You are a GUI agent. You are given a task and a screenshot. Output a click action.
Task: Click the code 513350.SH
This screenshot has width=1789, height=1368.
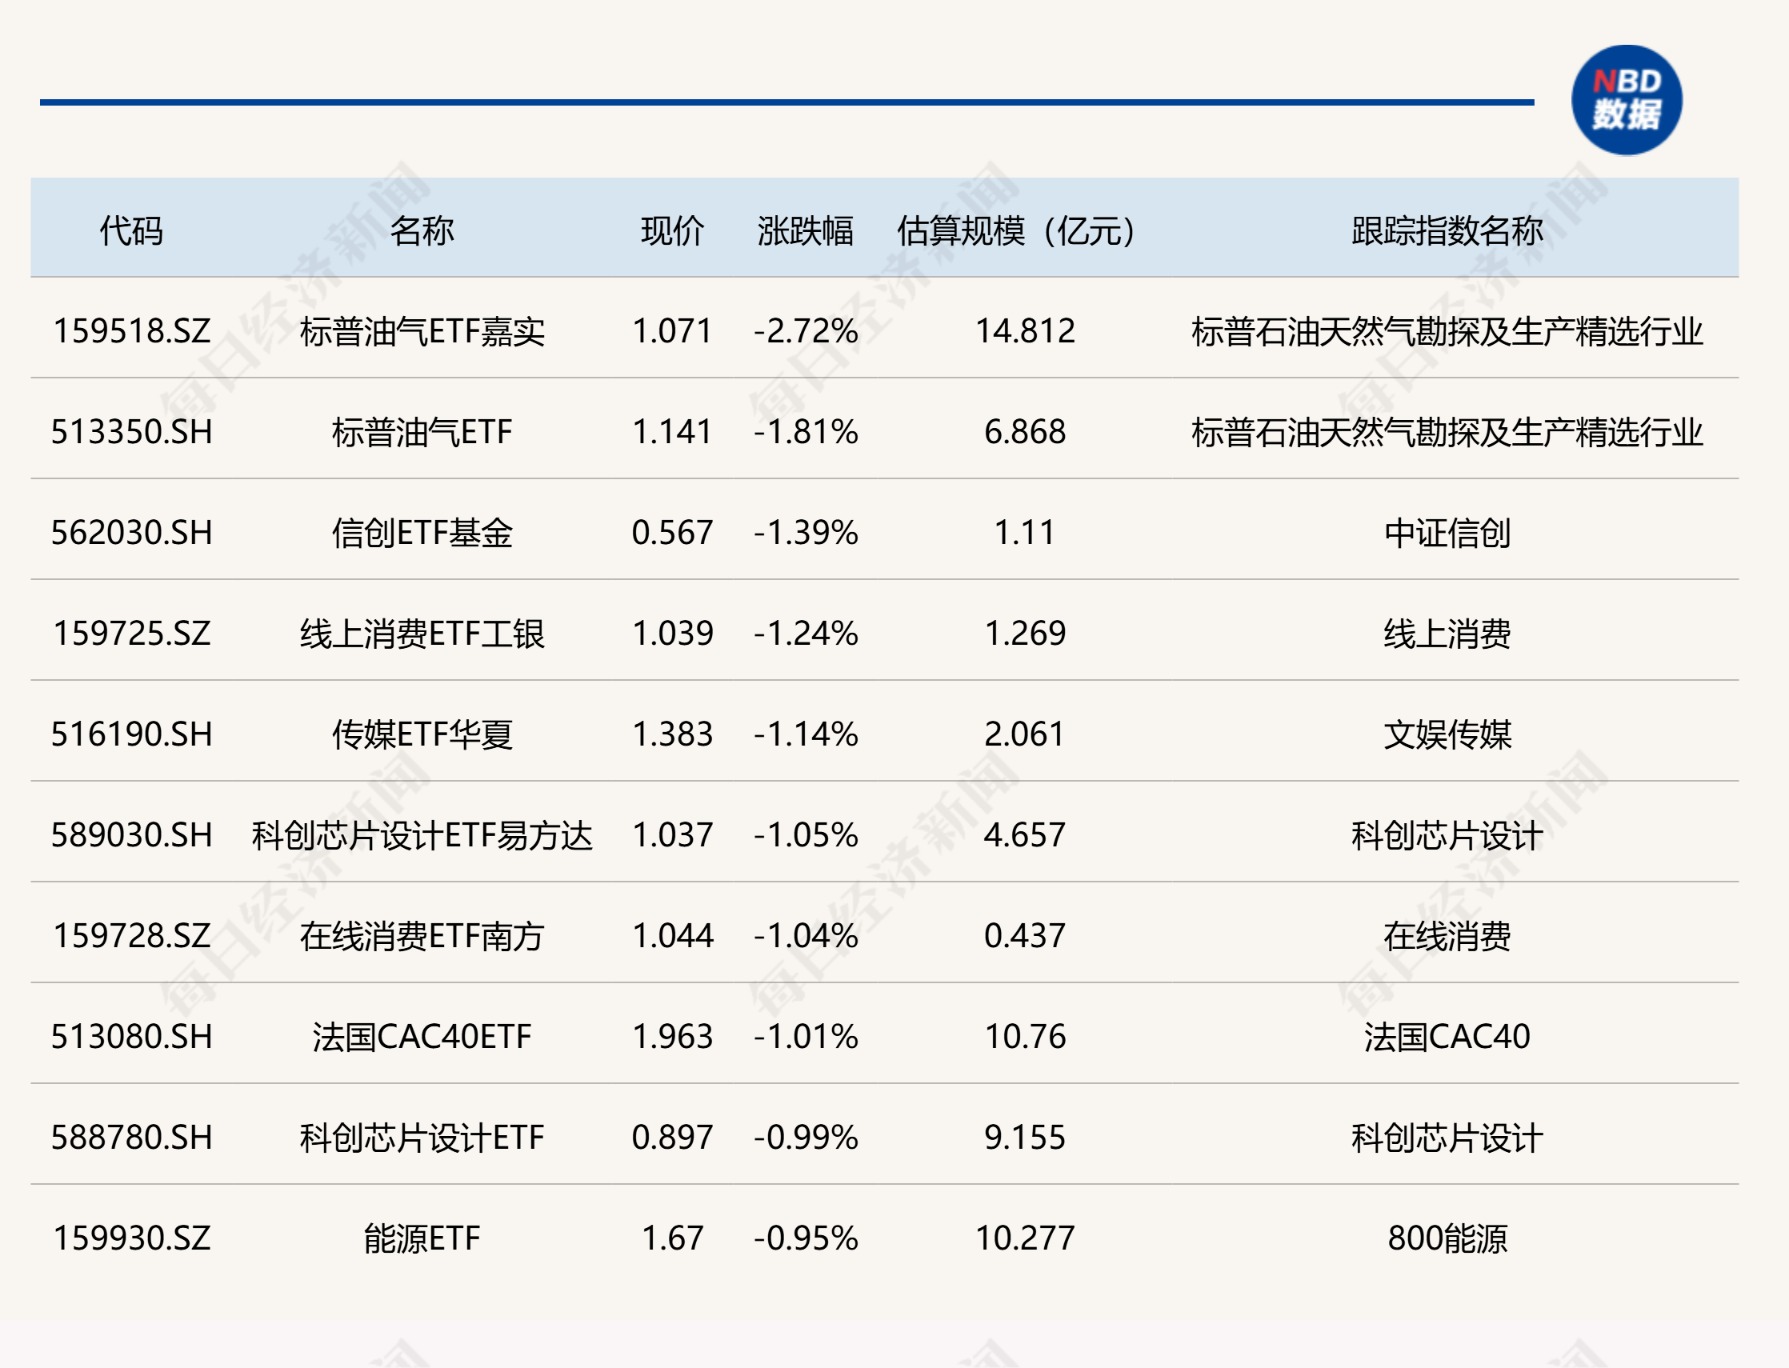click(132, 432)
